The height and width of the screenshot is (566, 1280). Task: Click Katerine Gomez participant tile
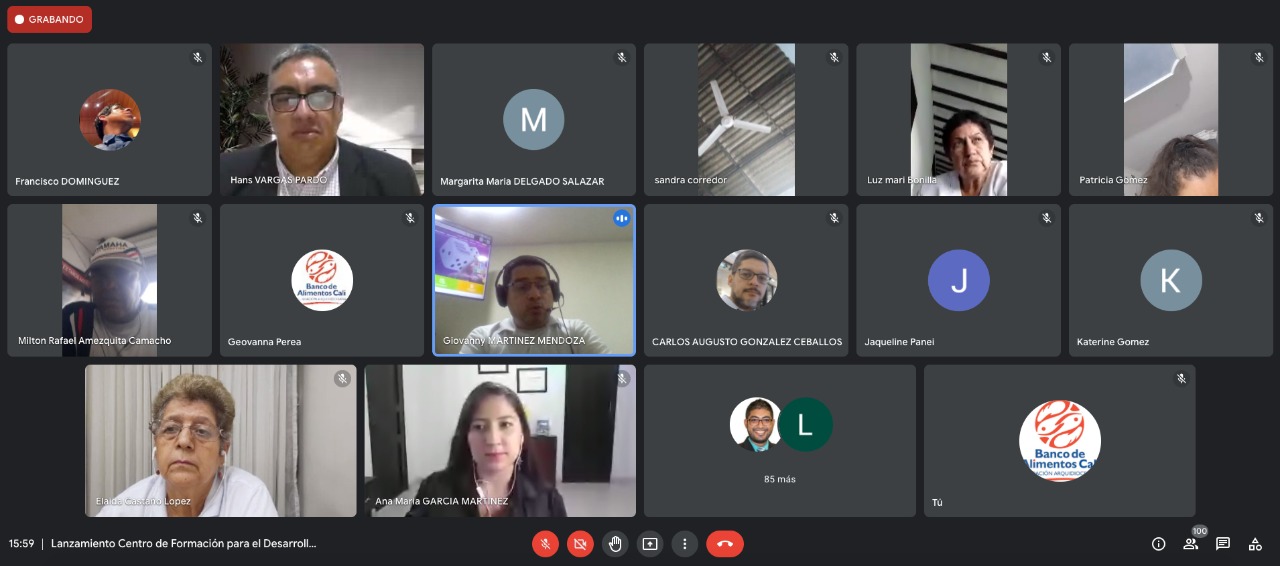point(1171,280)
